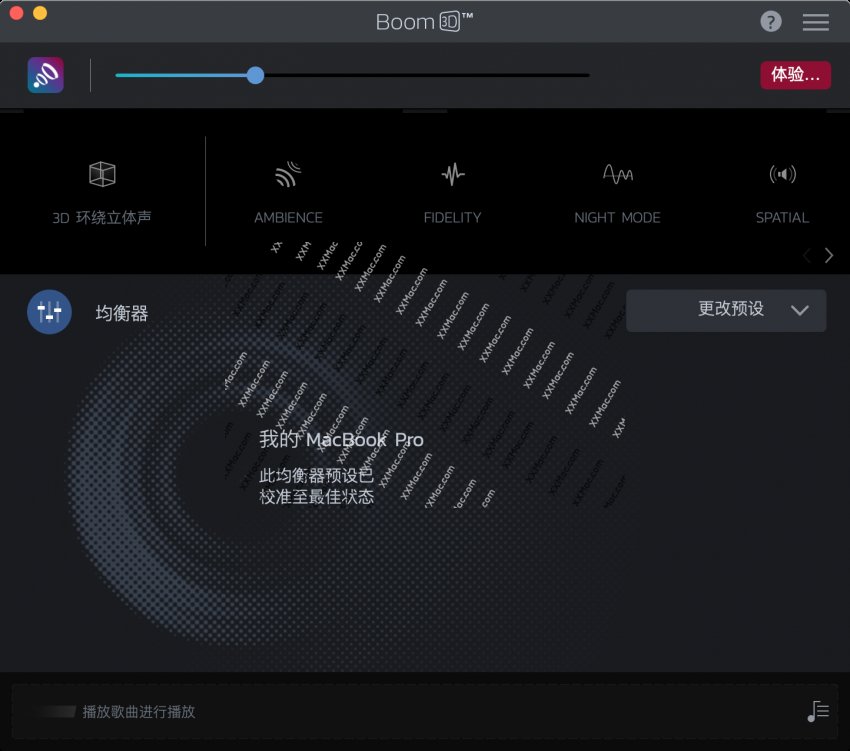
Task: Click the Boom 3D app icon
Action: [46, 75]
